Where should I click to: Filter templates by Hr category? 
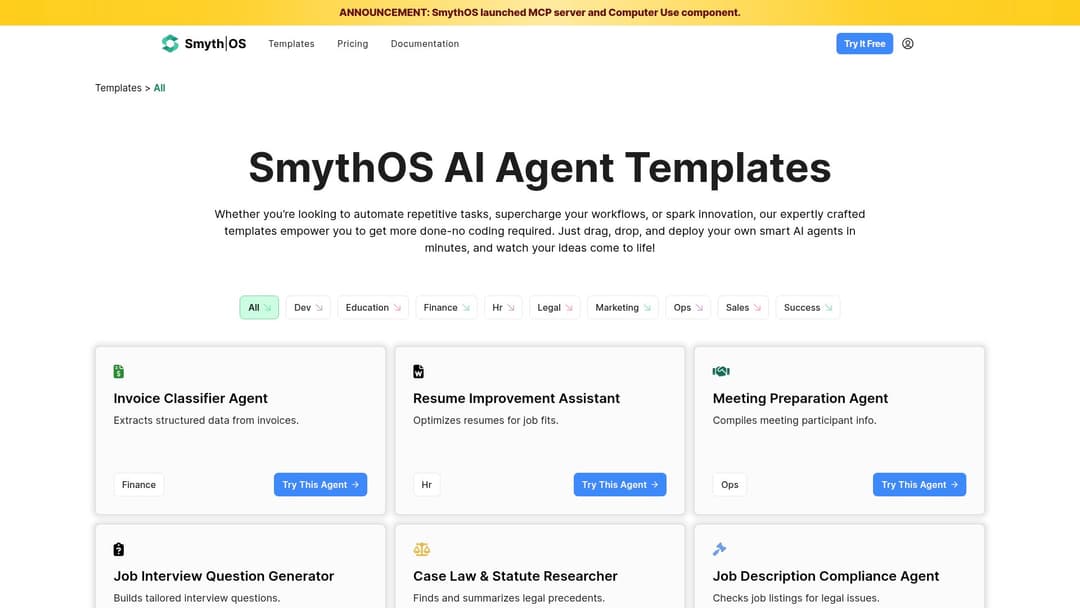click(503, 307)
